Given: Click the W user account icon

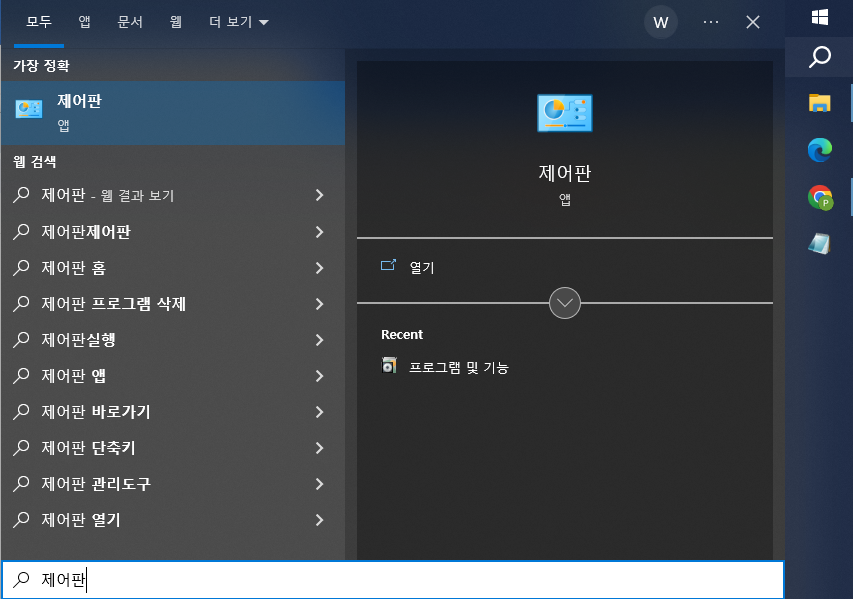Looking at the screenshot, I should [x=660, y=22].
